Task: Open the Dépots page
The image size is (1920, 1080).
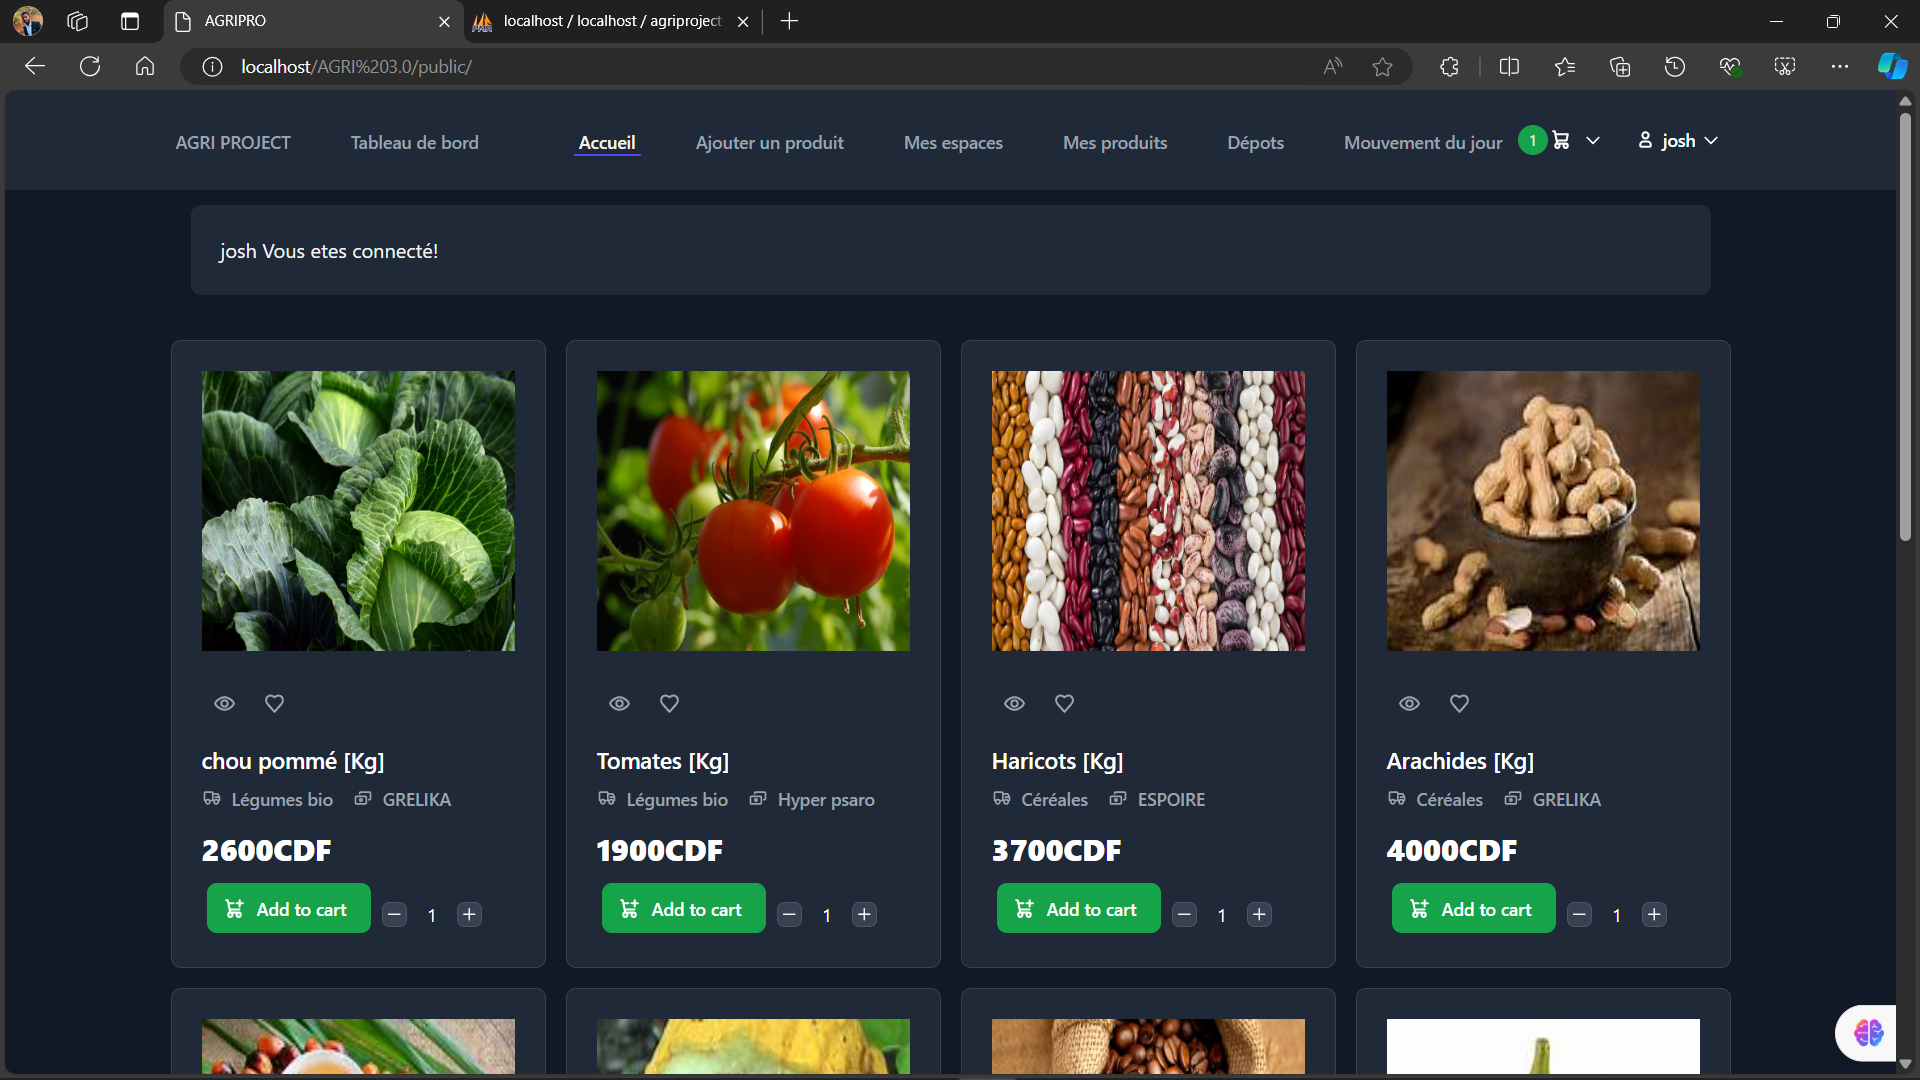Action: [1255, 143]
